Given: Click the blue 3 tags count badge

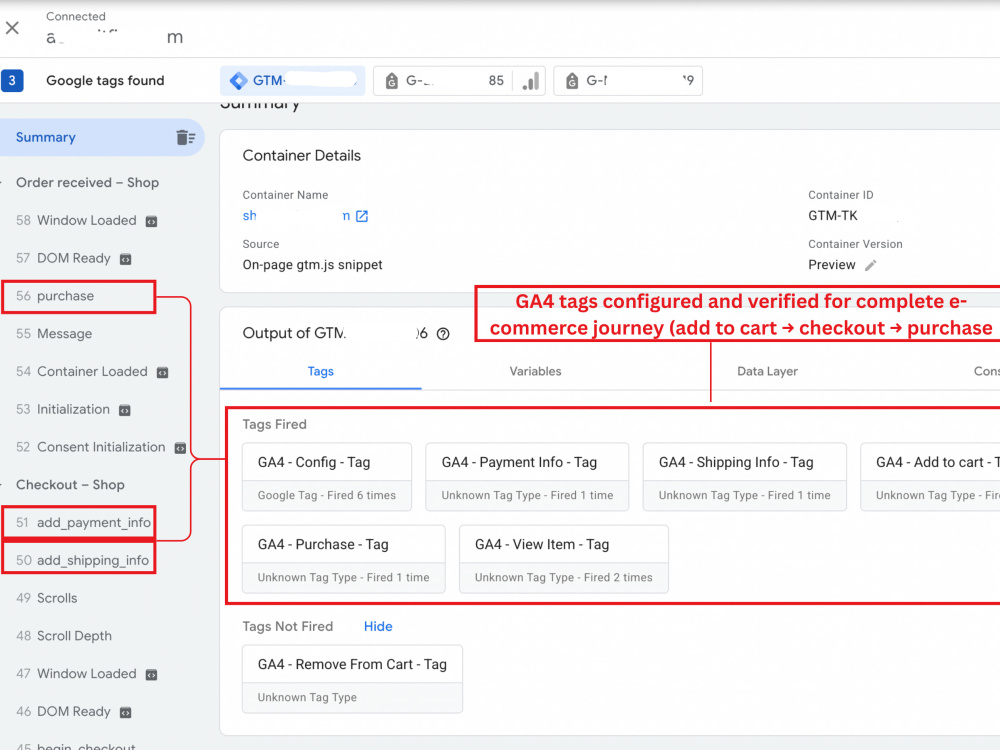Looking at the screenshot, I should (12, 80).
